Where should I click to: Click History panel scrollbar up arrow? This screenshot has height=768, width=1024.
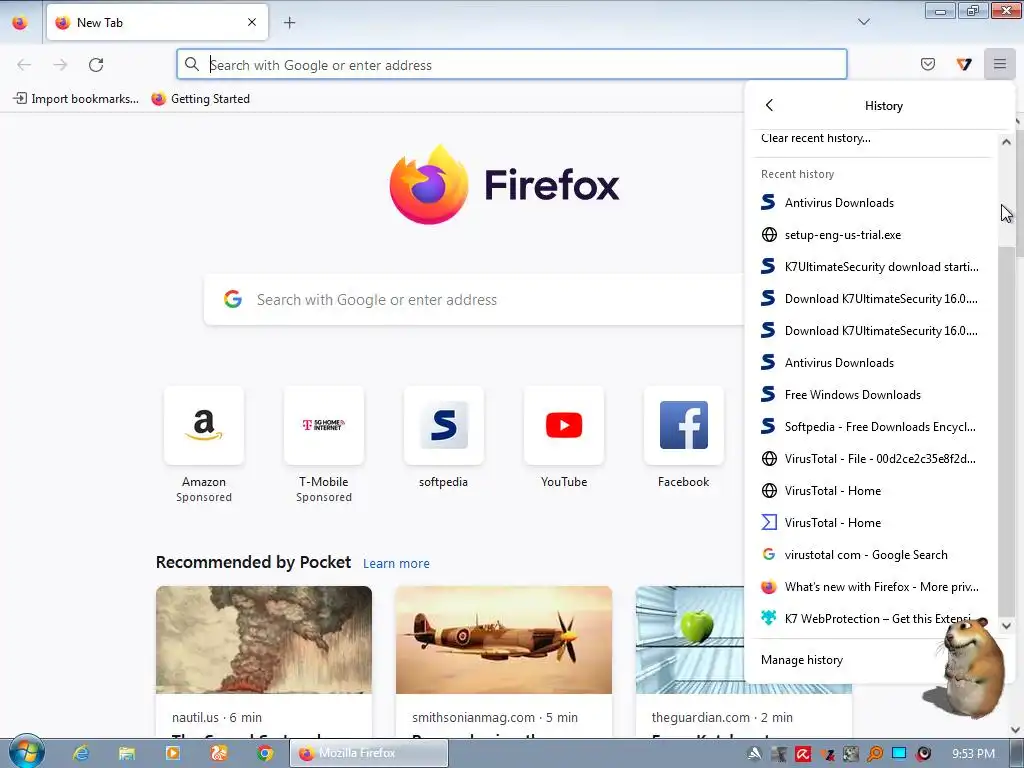pyautogui.click(x=1006, y=142)
